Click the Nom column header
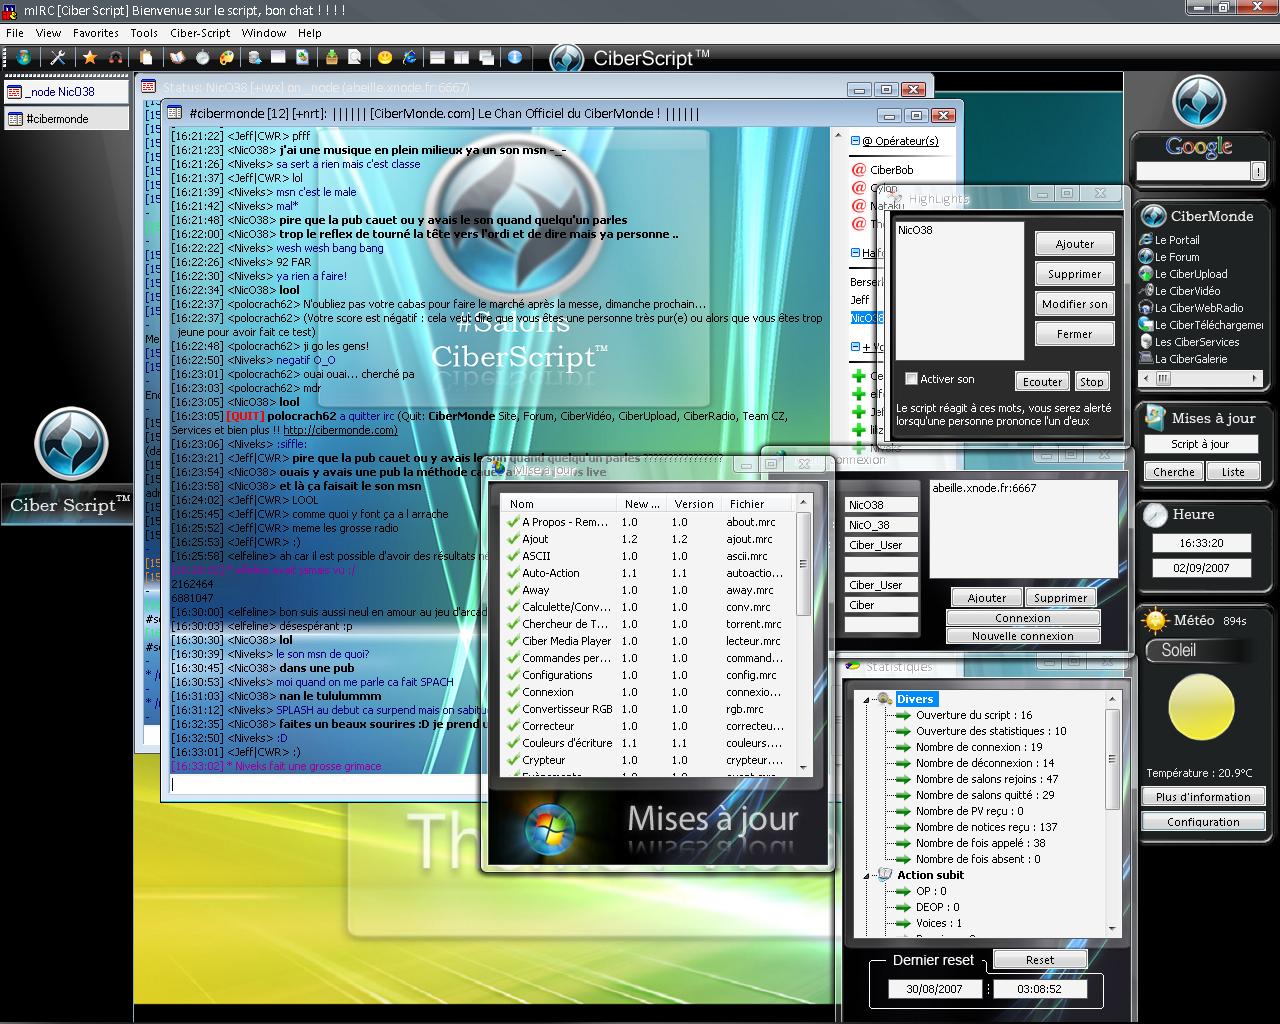 558,504
